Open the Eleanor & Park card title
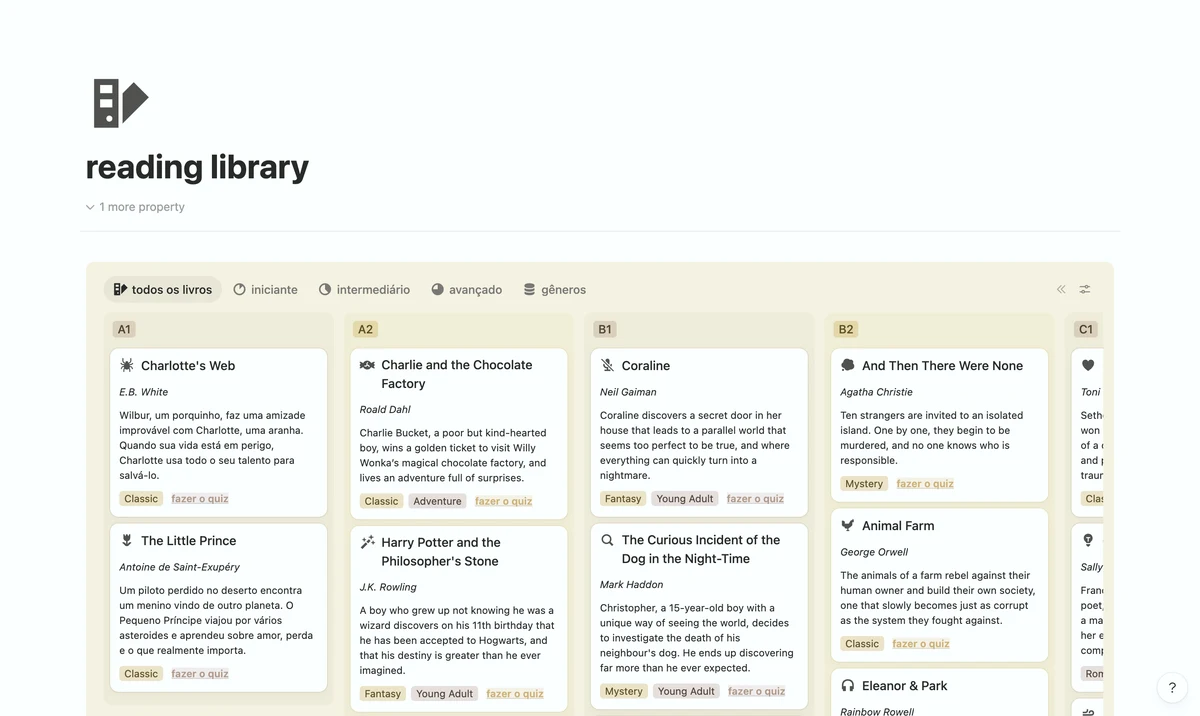This screenshot has width=1200, height=716. 905,686
